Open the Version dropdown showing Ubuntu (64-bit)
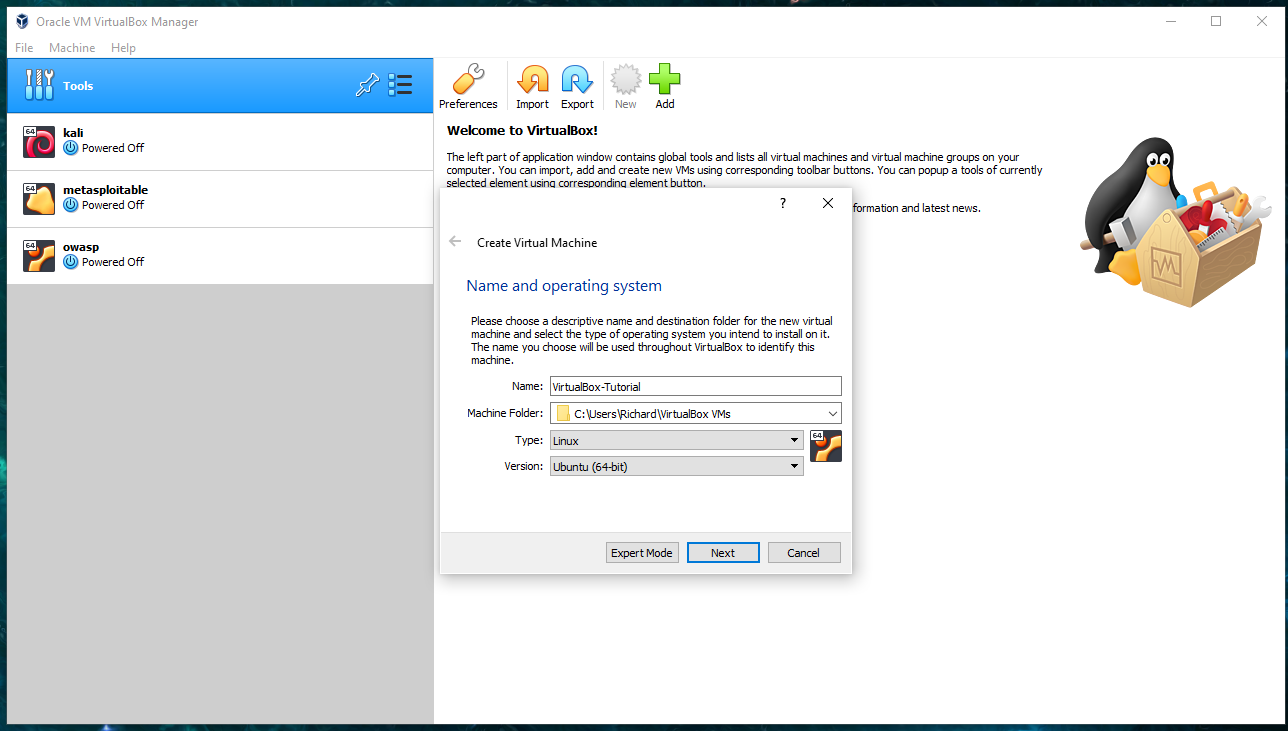 677,466
